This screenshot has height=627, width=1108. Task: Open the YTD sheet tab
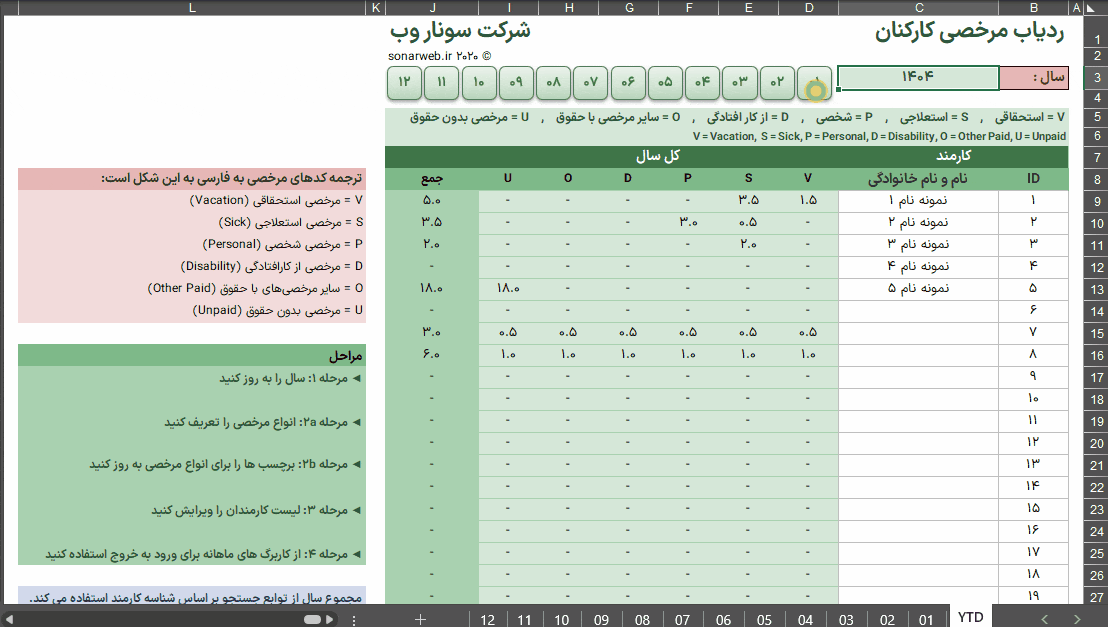pyautogui.click(x=970, y=617)
